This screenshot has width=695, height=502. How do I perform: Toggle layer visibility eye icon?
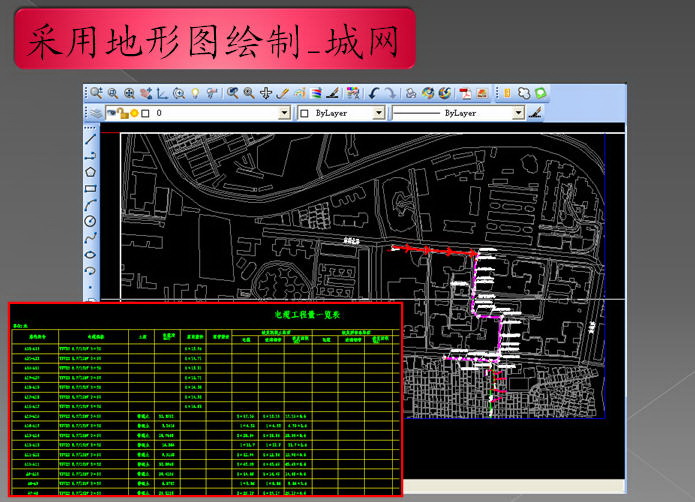112,113
